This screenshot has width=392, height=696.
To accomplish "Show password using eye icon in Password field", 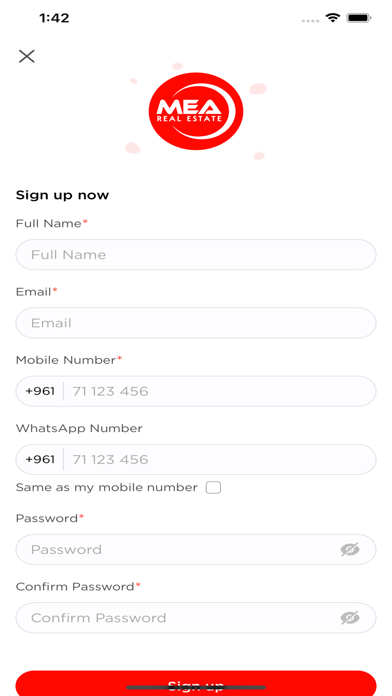I will tap(350, 550).
